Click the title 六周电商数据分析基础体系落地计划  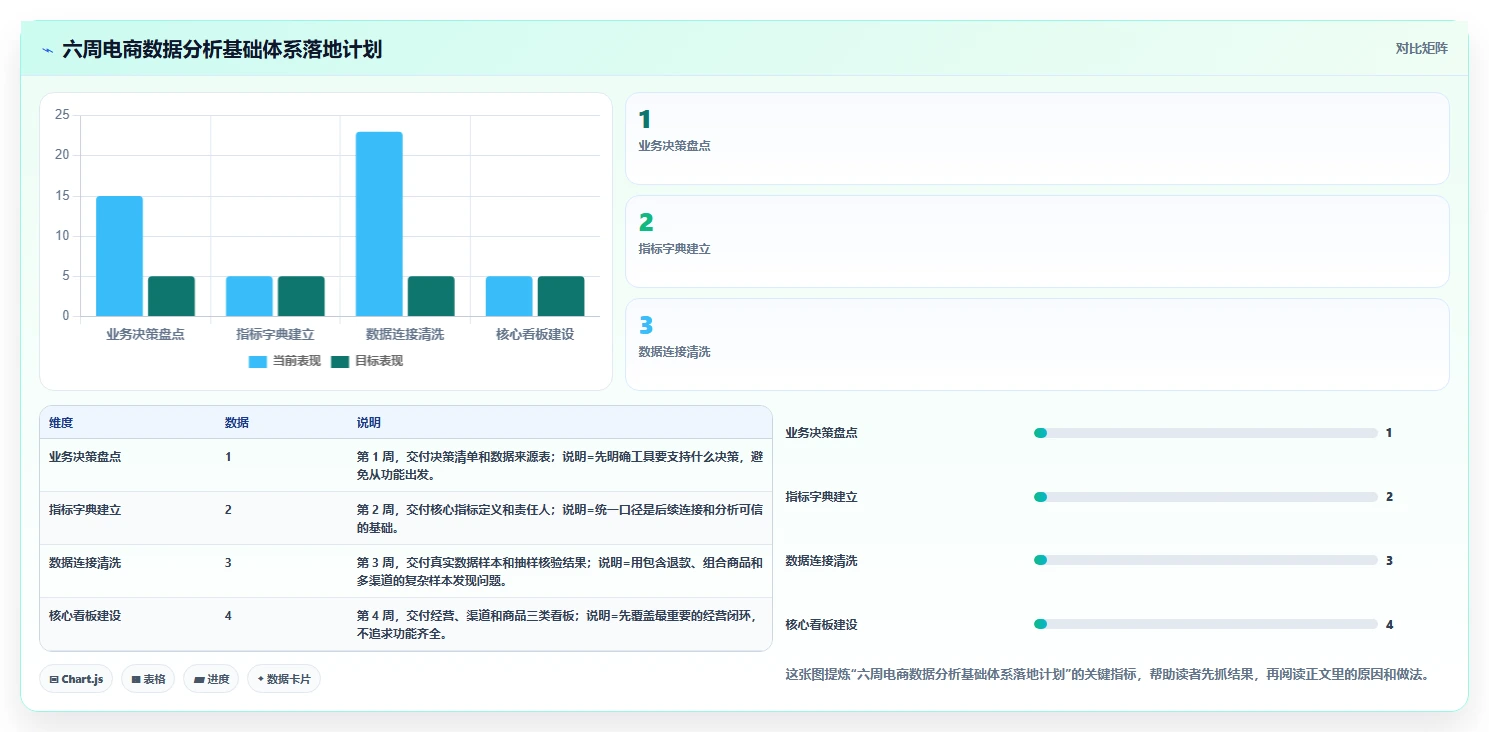point(222,50)
